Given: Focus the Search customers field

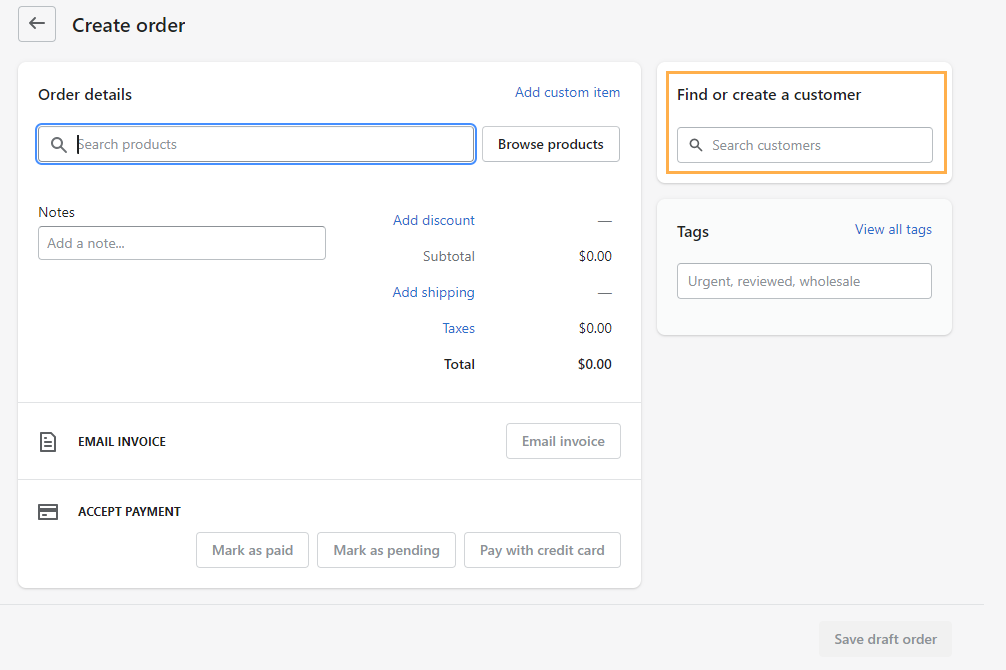Looking at the screenshot, I should (x=815, y=145).
